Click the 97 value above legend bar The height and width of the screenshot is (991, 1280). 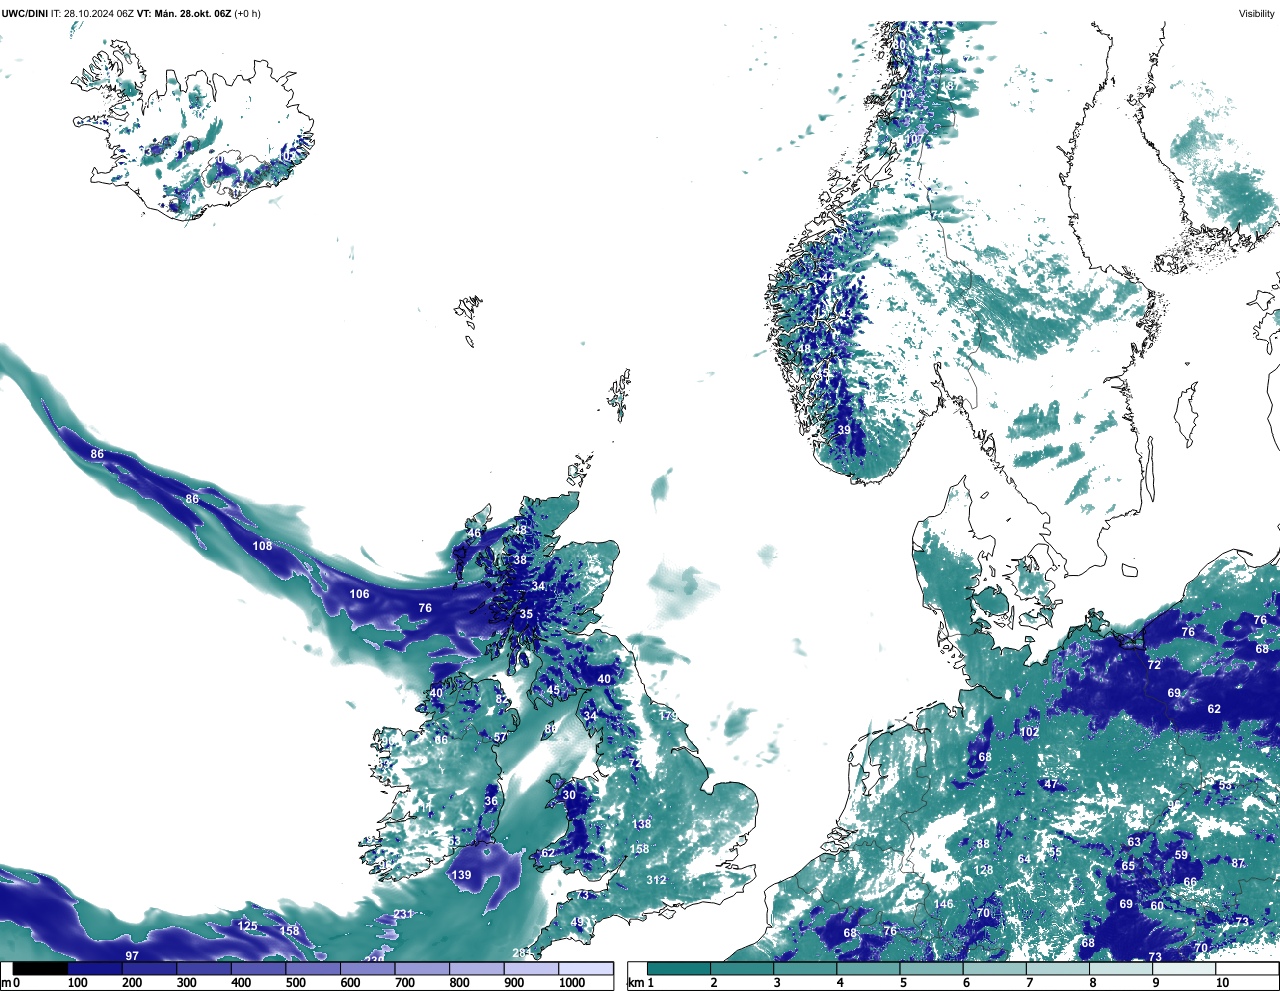point(132,956)
